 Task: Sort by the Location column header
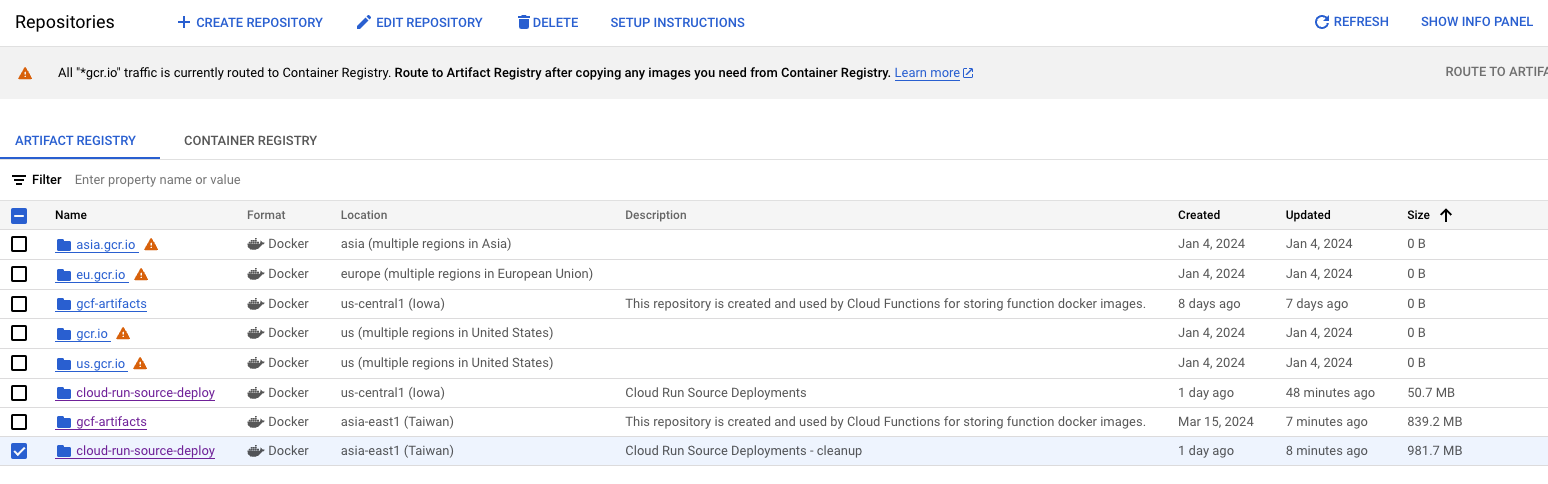tap(364, 215)
